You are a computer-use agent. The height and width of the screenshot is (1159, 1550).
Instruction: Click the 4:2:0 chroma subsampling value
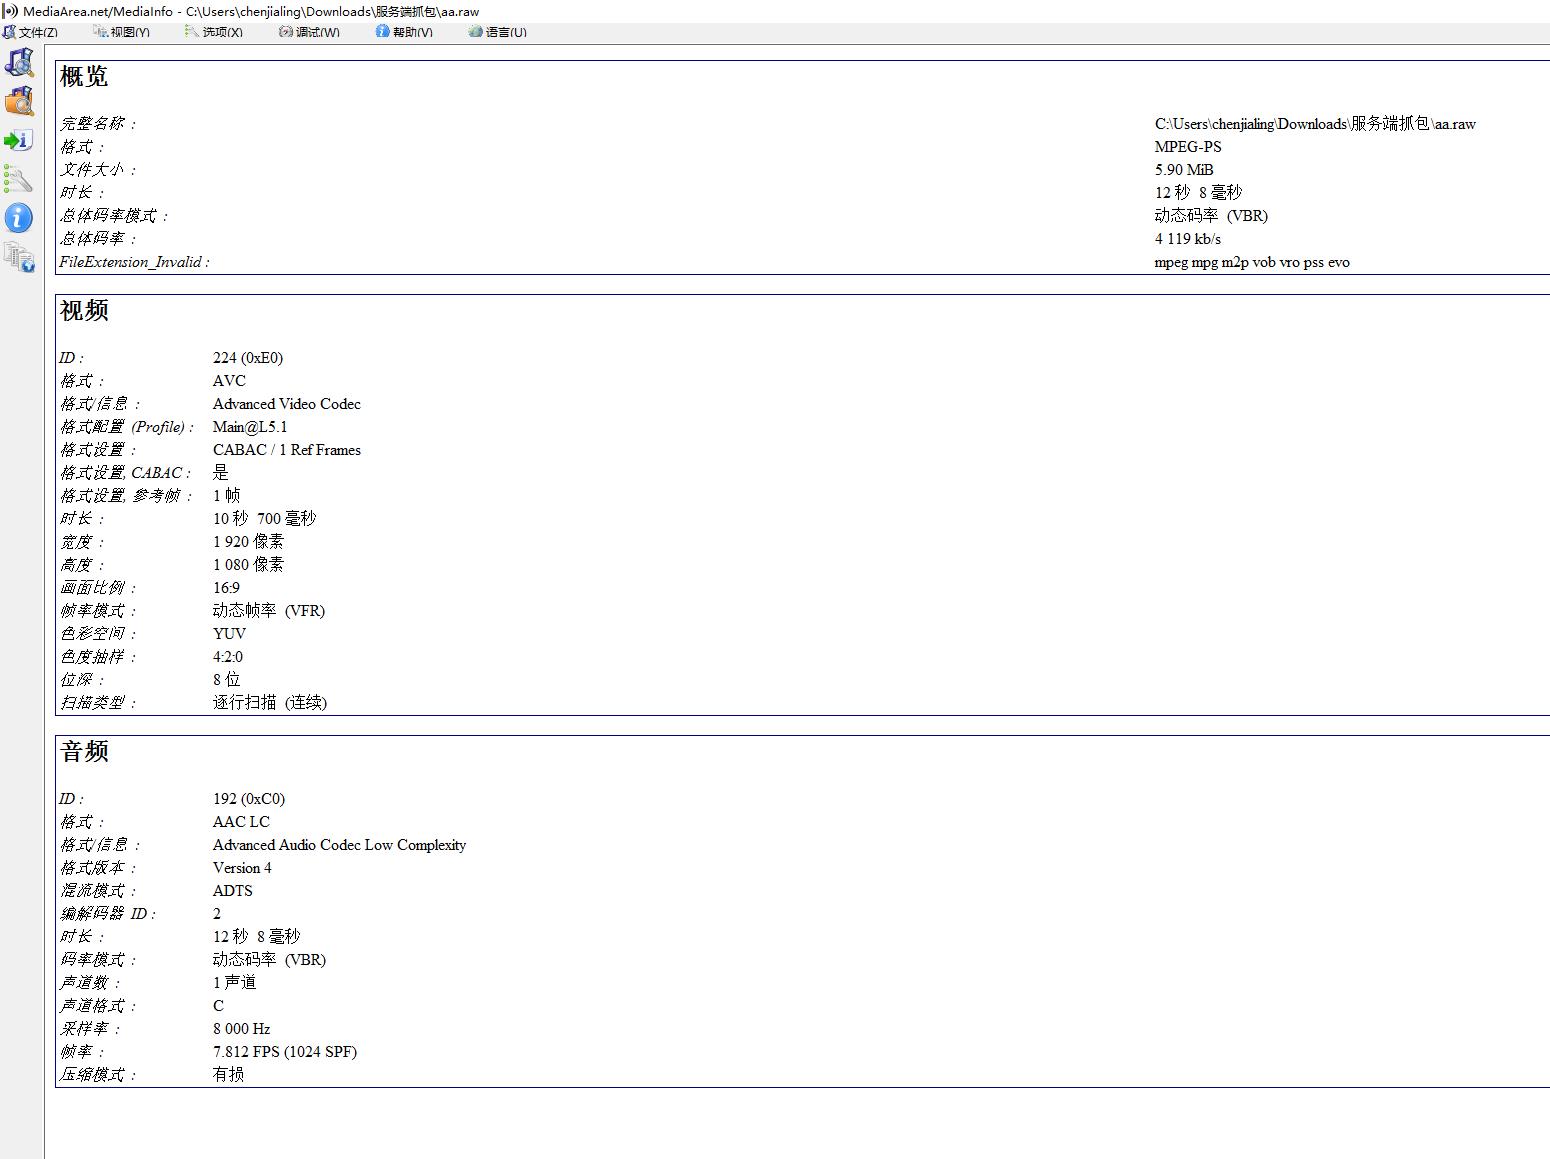click(x=228, y=657)
